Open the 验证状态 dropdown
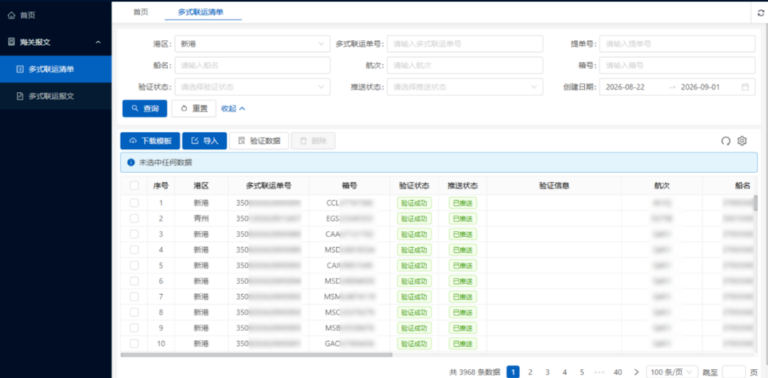Image resolution: width=768 pixels, height=378 pixels. pyautogui.click(x=252, y=87)
